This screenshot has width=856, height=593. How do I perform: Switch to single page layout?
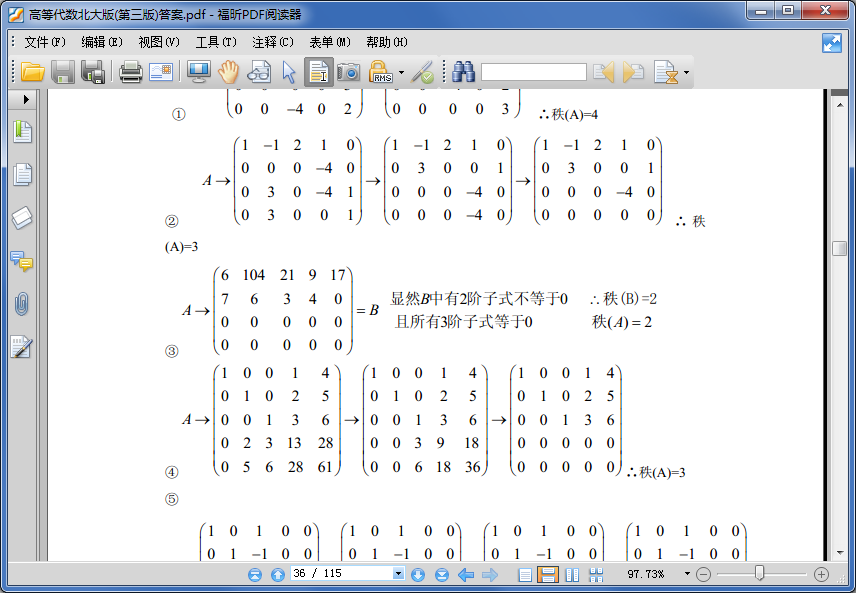pos(525,574)
